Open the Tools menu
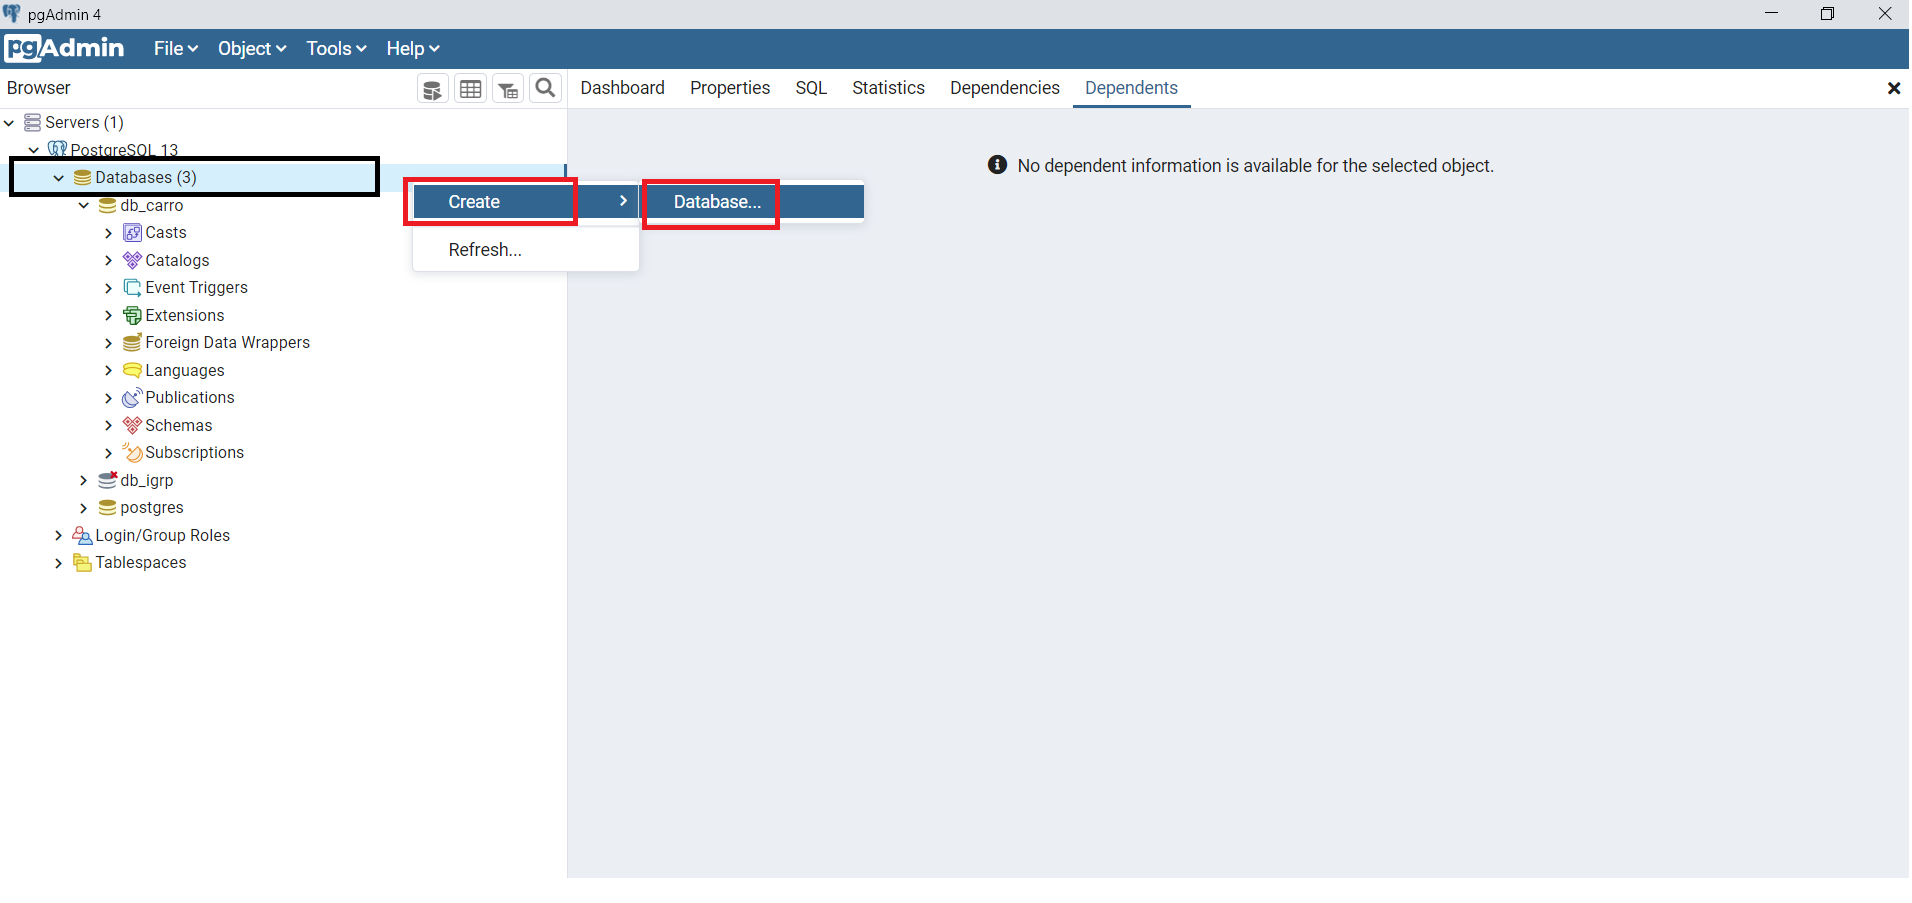1912x903 pixels. (x=336, y=48)
